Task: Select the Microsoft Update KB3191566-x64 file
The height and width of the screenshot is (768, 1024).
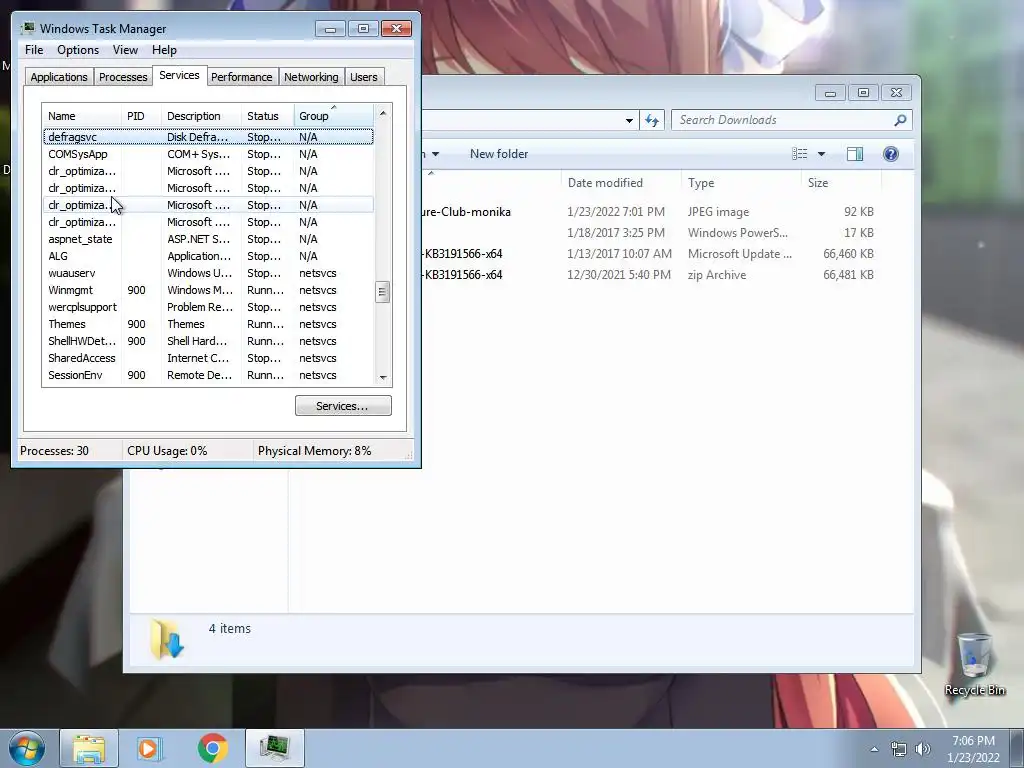Action: pos(648,253)
